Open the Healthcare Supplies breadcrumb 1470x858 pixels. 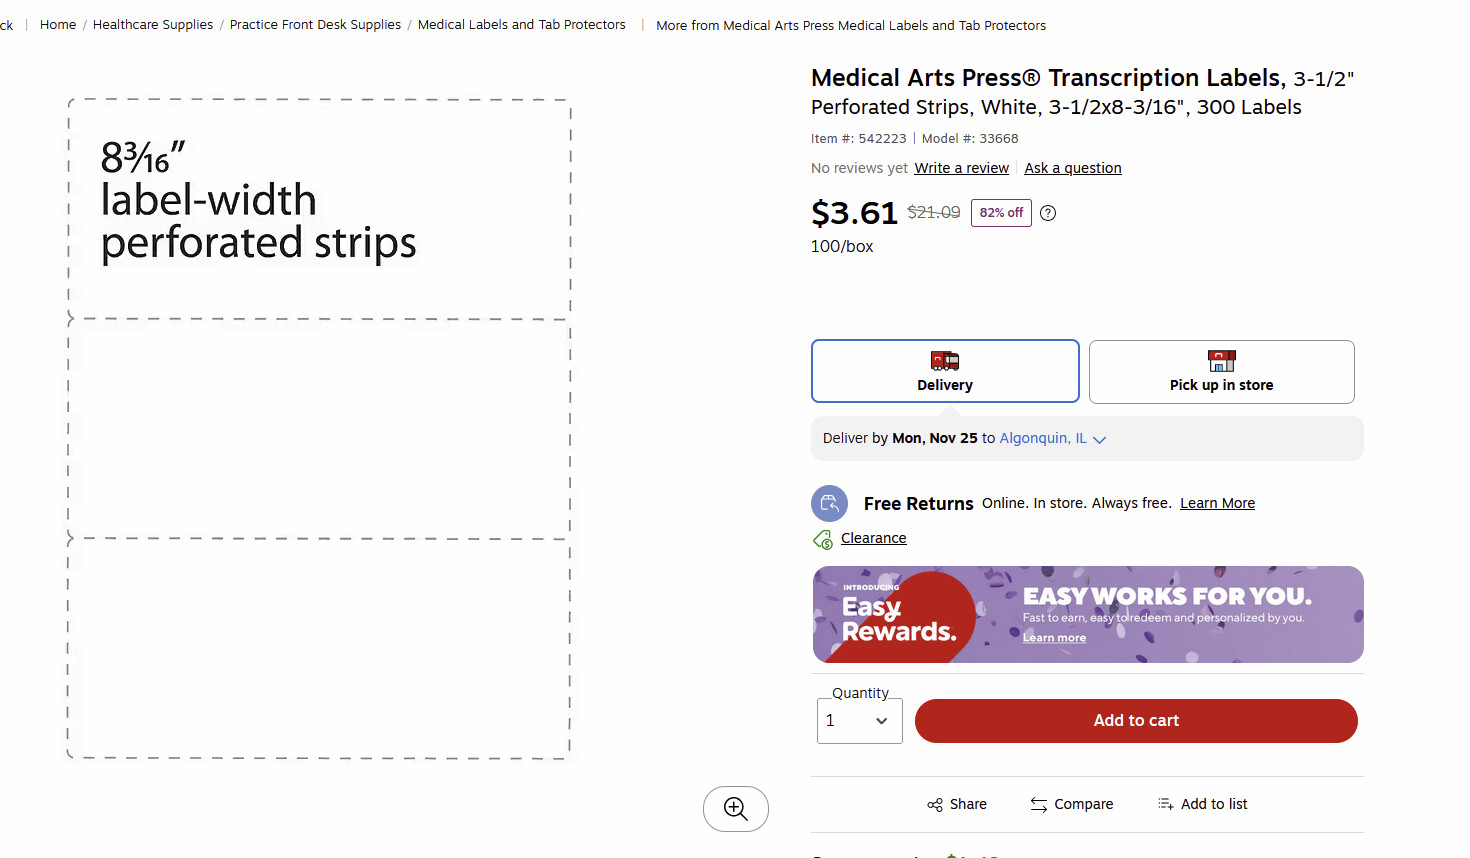pos(153,25)
